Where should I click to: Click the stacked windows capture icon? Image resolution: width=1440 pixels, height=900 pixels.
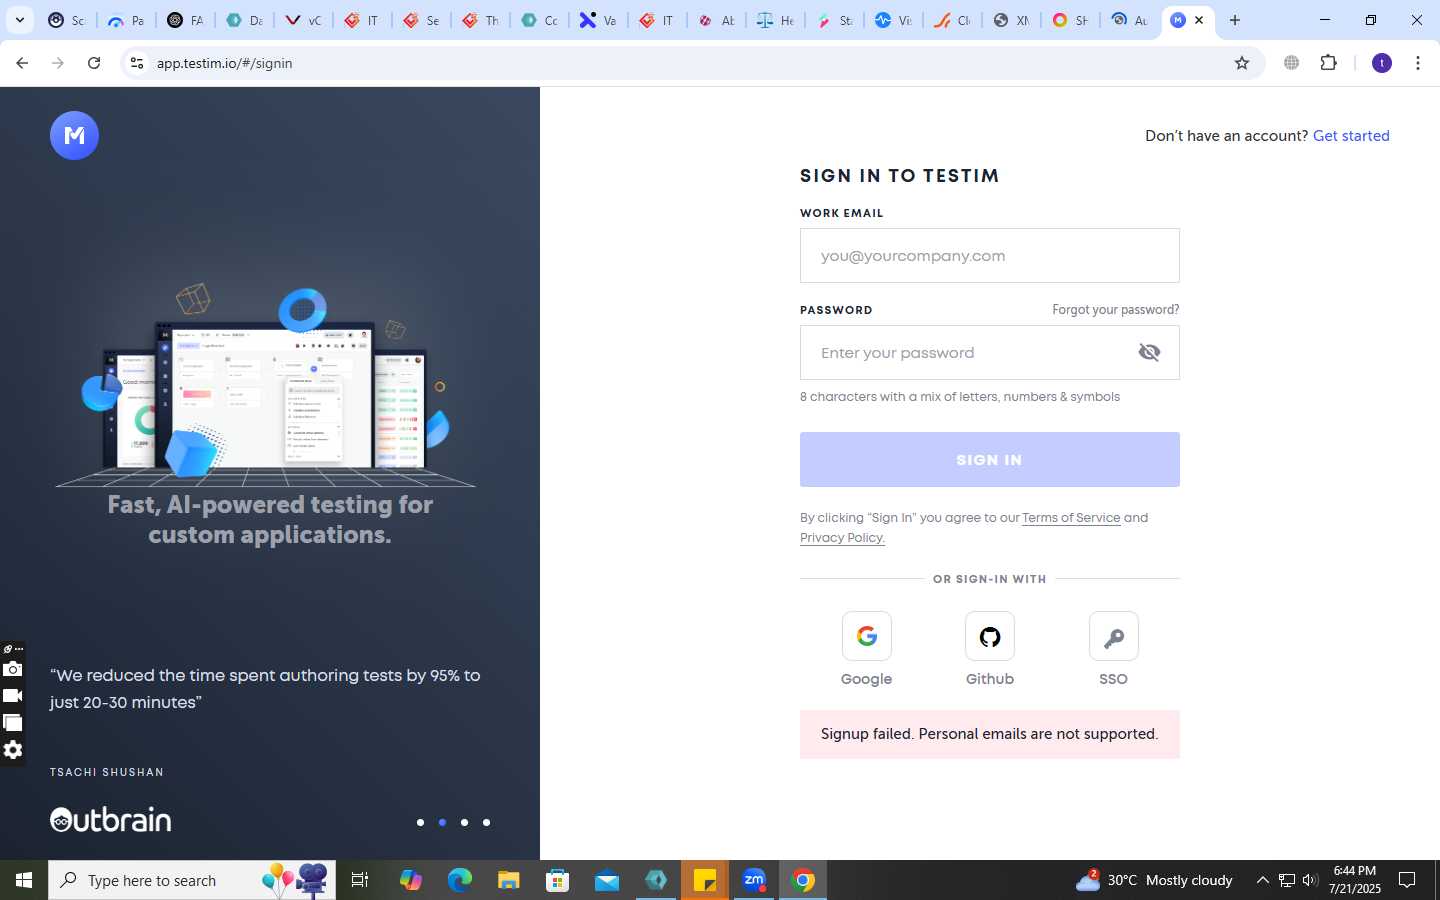[13, 722]
